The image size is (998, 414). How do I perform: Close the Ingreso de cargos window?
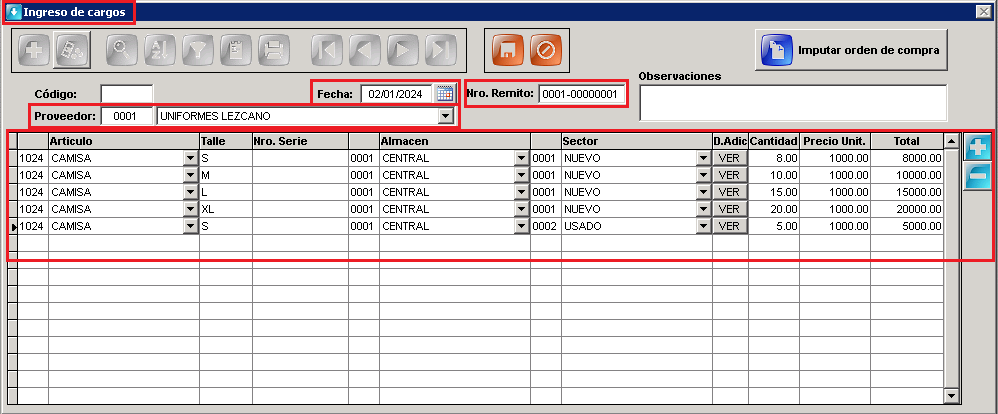984,11
